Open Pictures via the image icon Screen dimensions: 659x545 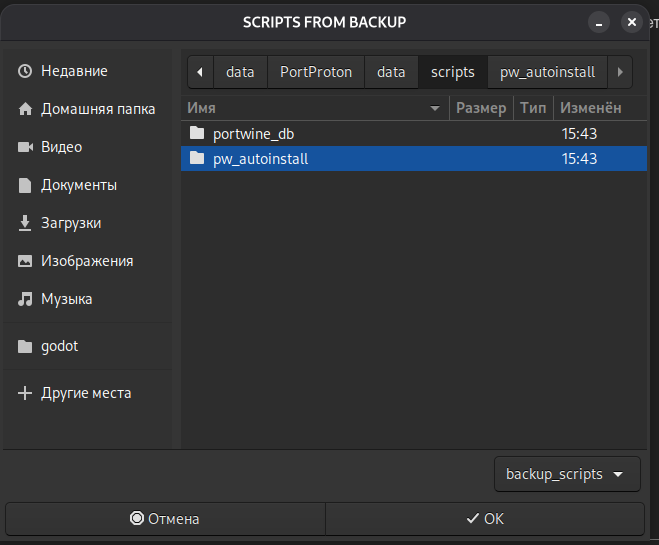(x=25, y=262)
